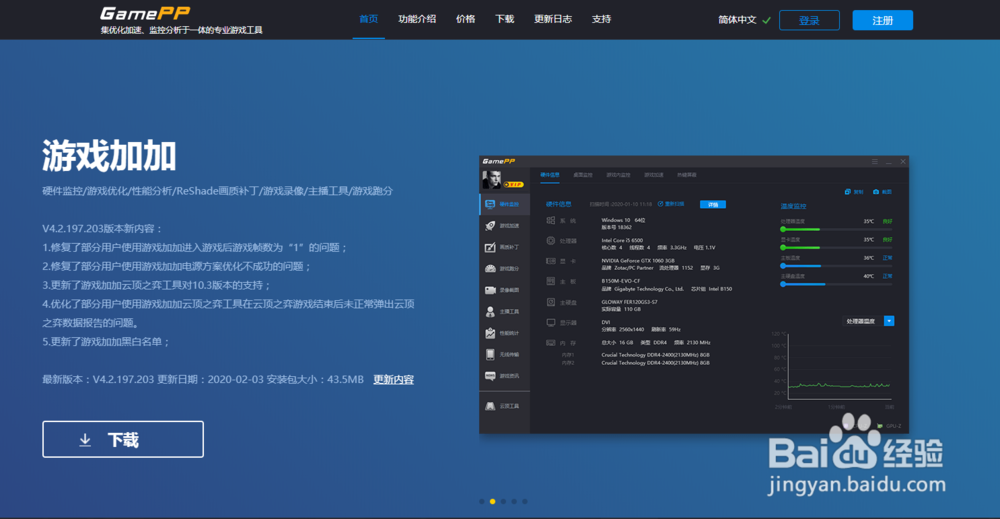Select the wireless transfer phone icon

(490, 355)
